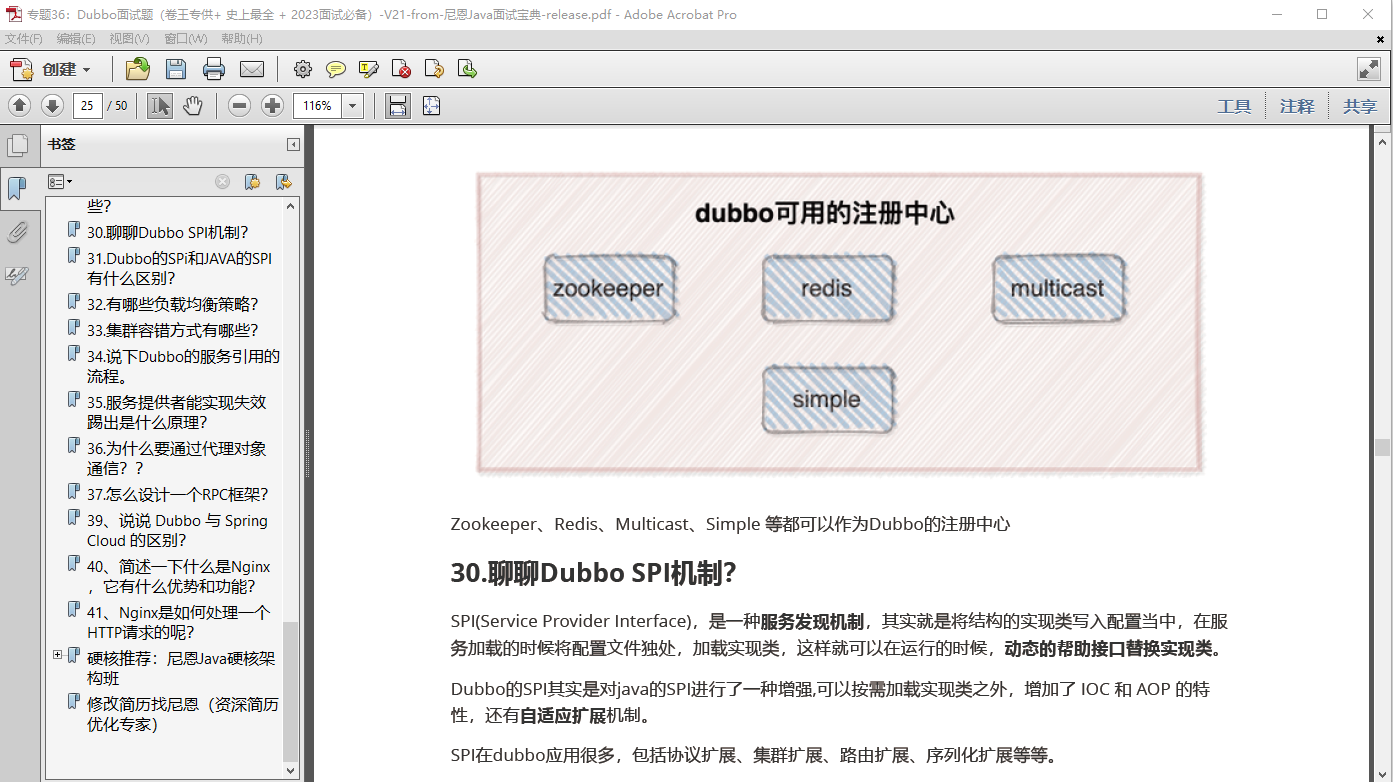1393x782 pixels.
Task: Show page thumbnails panel icon
Action: coord(17,146)
